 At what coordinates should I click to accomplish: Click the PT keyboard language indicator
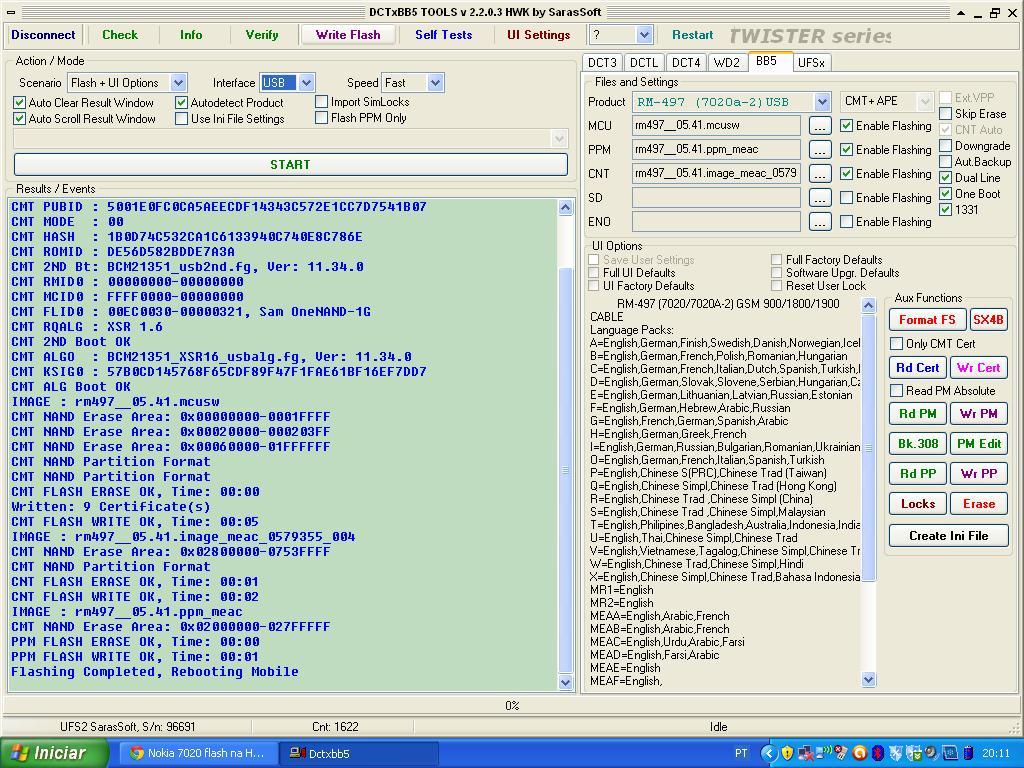741,753
